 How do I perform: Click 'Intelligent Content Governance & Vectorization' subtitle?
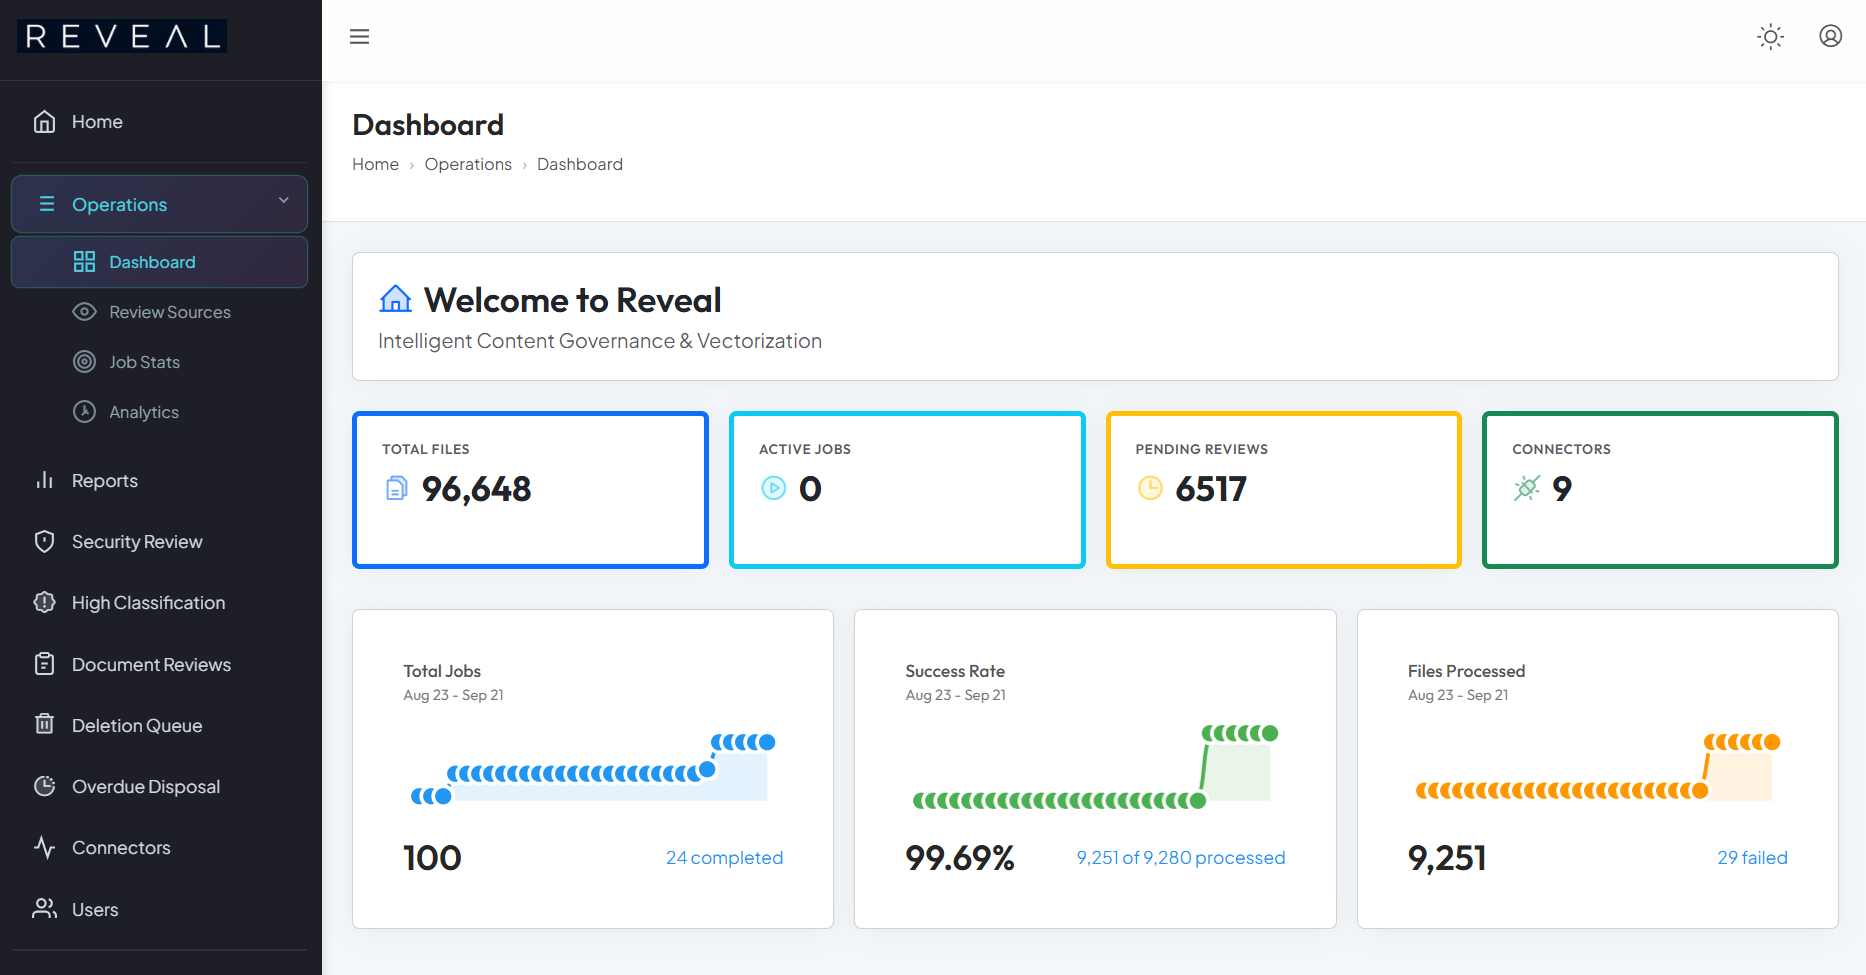tap(600, 341)
